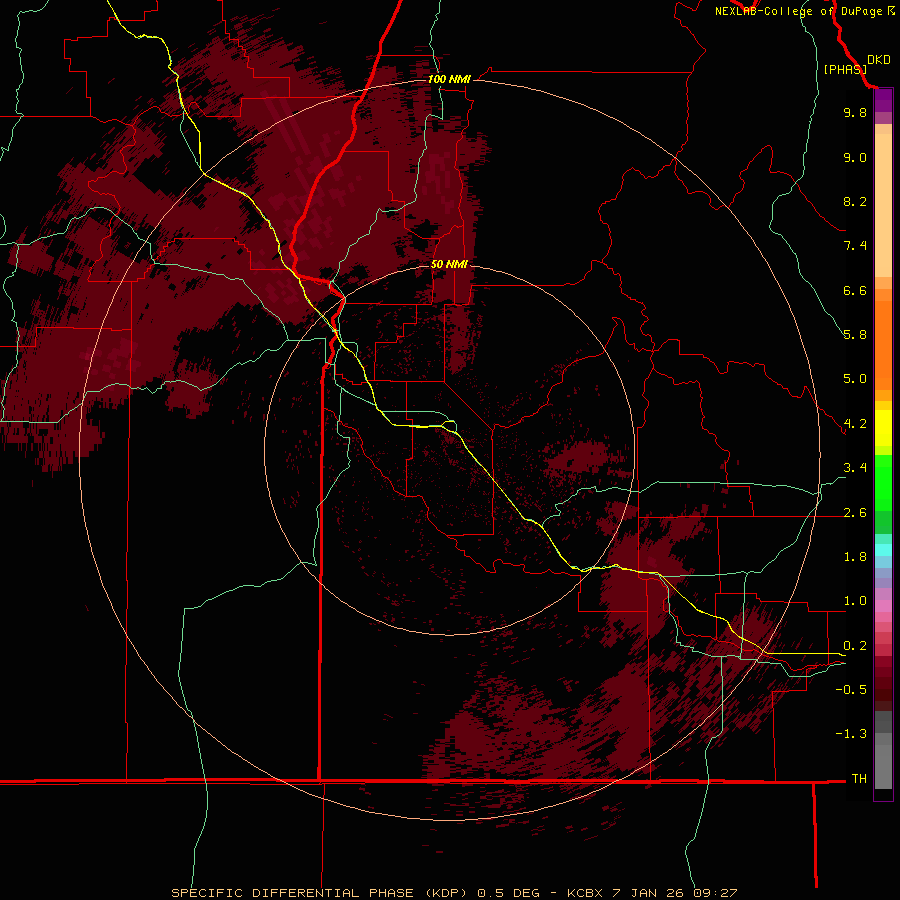The image size is (900, 900).
Task: Click the -0.5 scale value
Action: tap(851, 690)
